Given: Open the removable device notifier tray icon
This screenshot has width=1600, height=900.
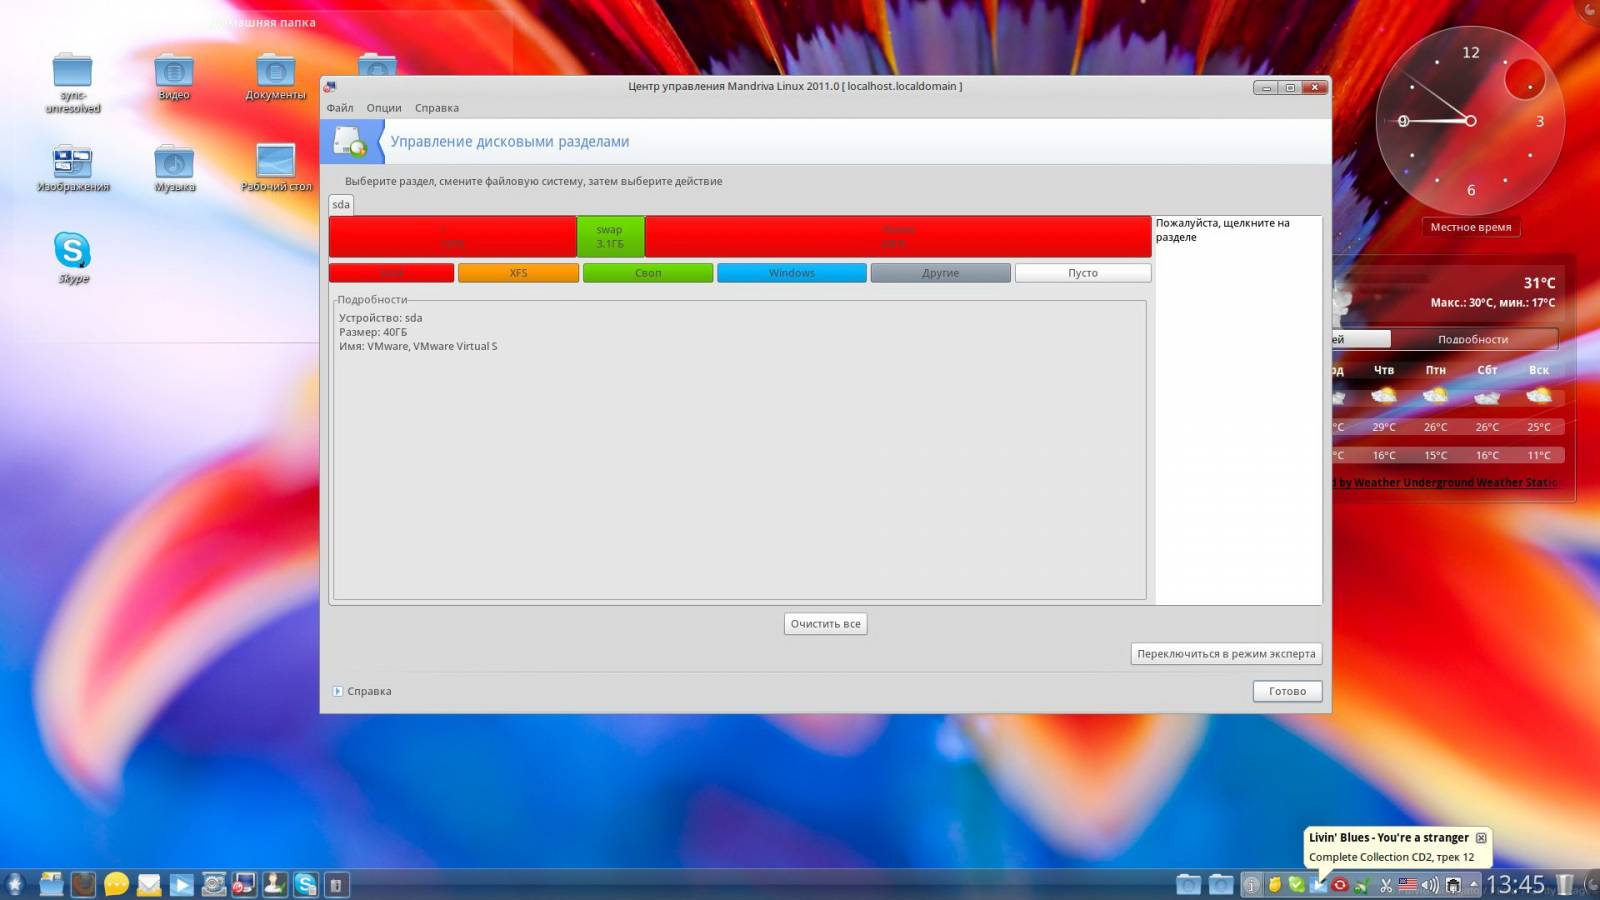Looking at the screenshot, I should [x=1454, y=884].
